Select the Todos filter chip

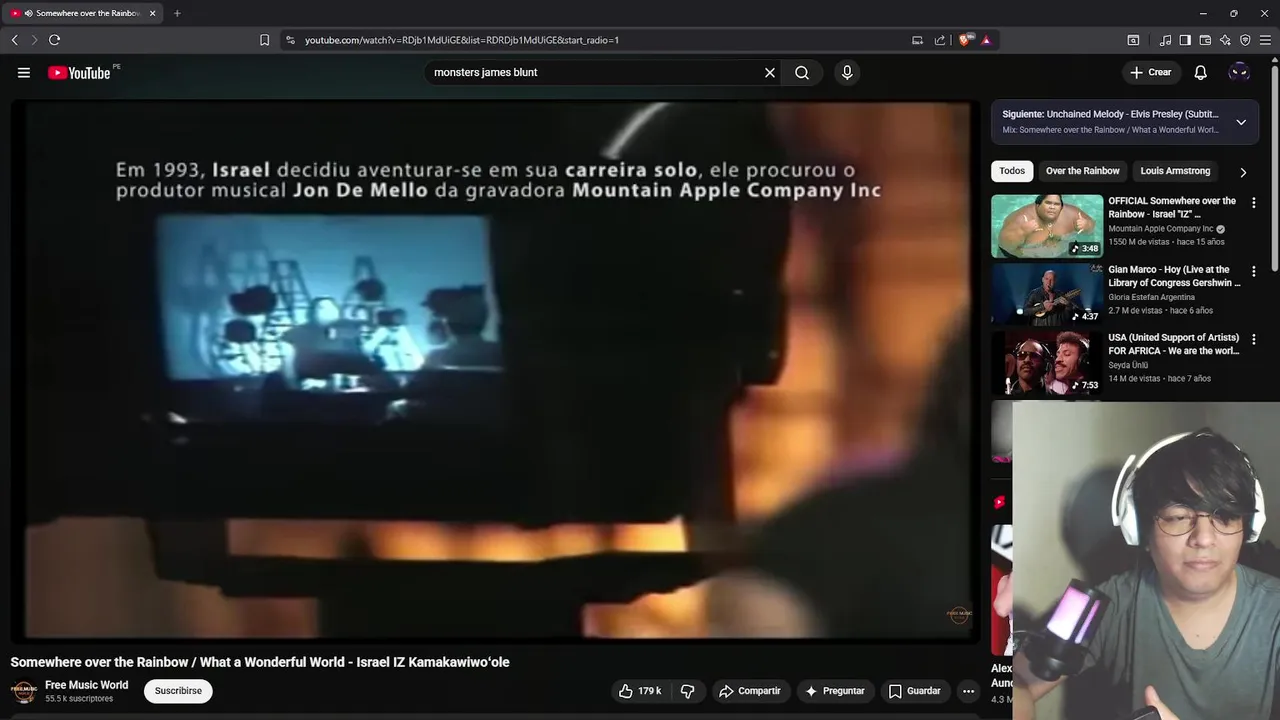click(1012, 171)
